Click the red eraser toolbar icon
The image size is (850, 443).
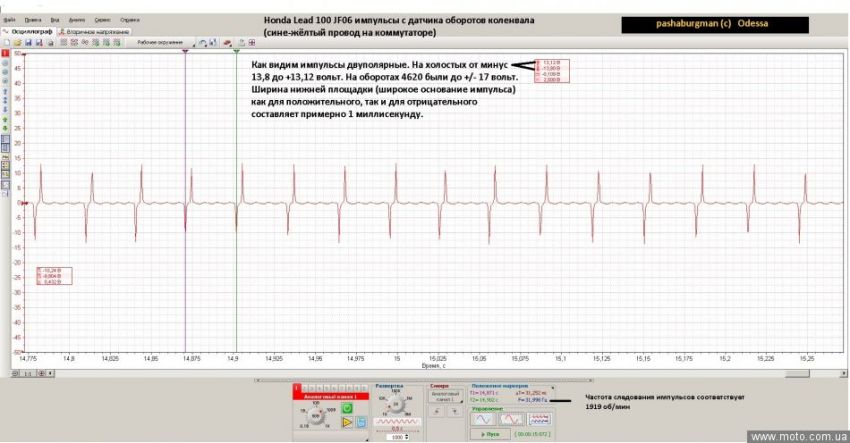pos(227,42)
